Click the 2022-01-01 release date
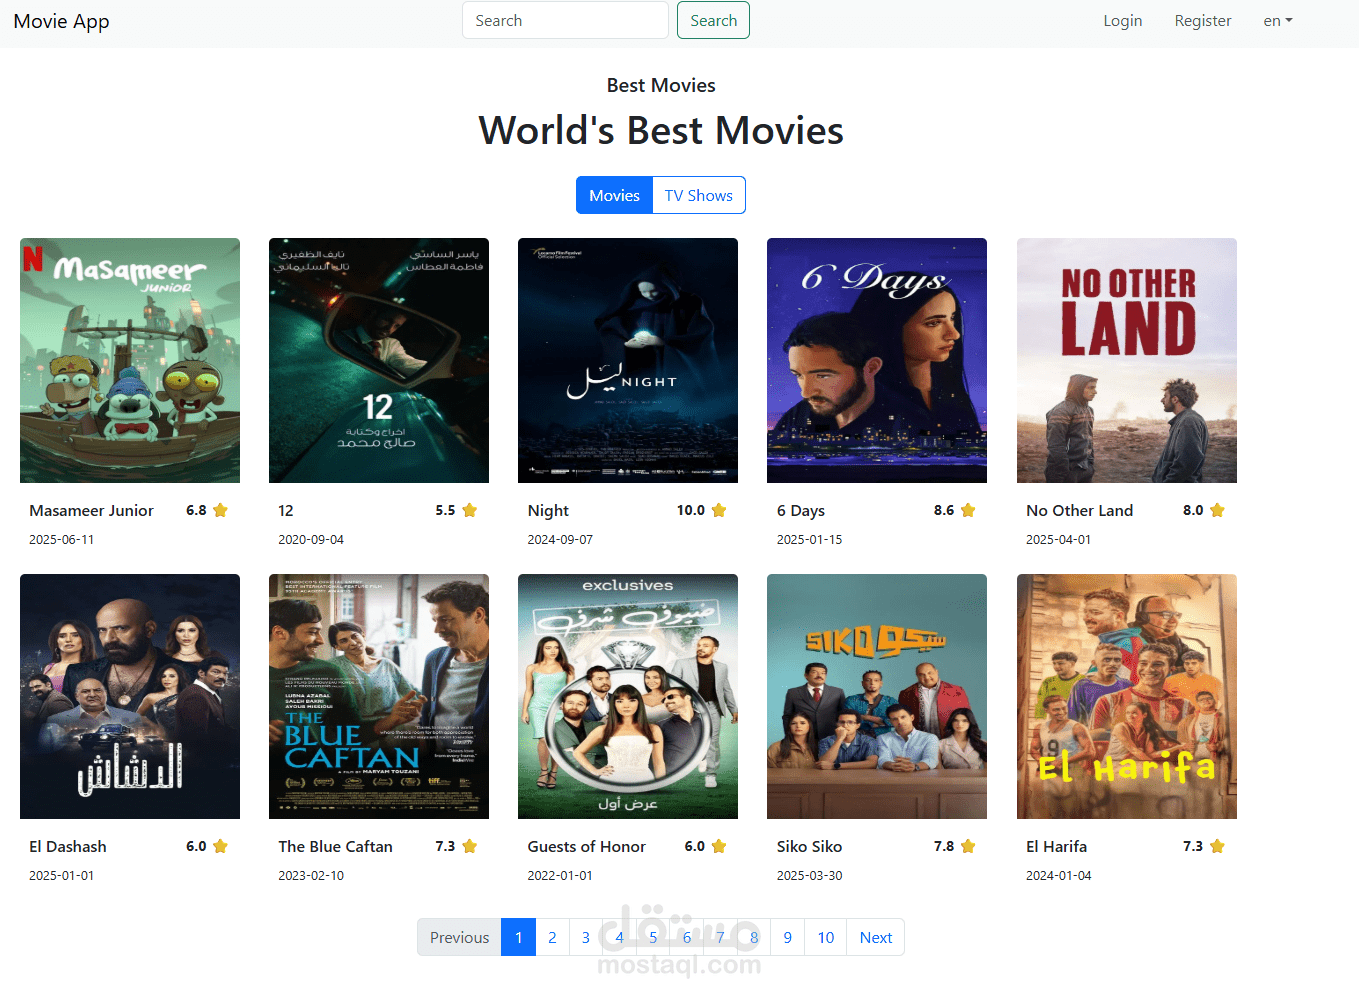The height and width of the screenshot is (999, 1359). (560, 875)
